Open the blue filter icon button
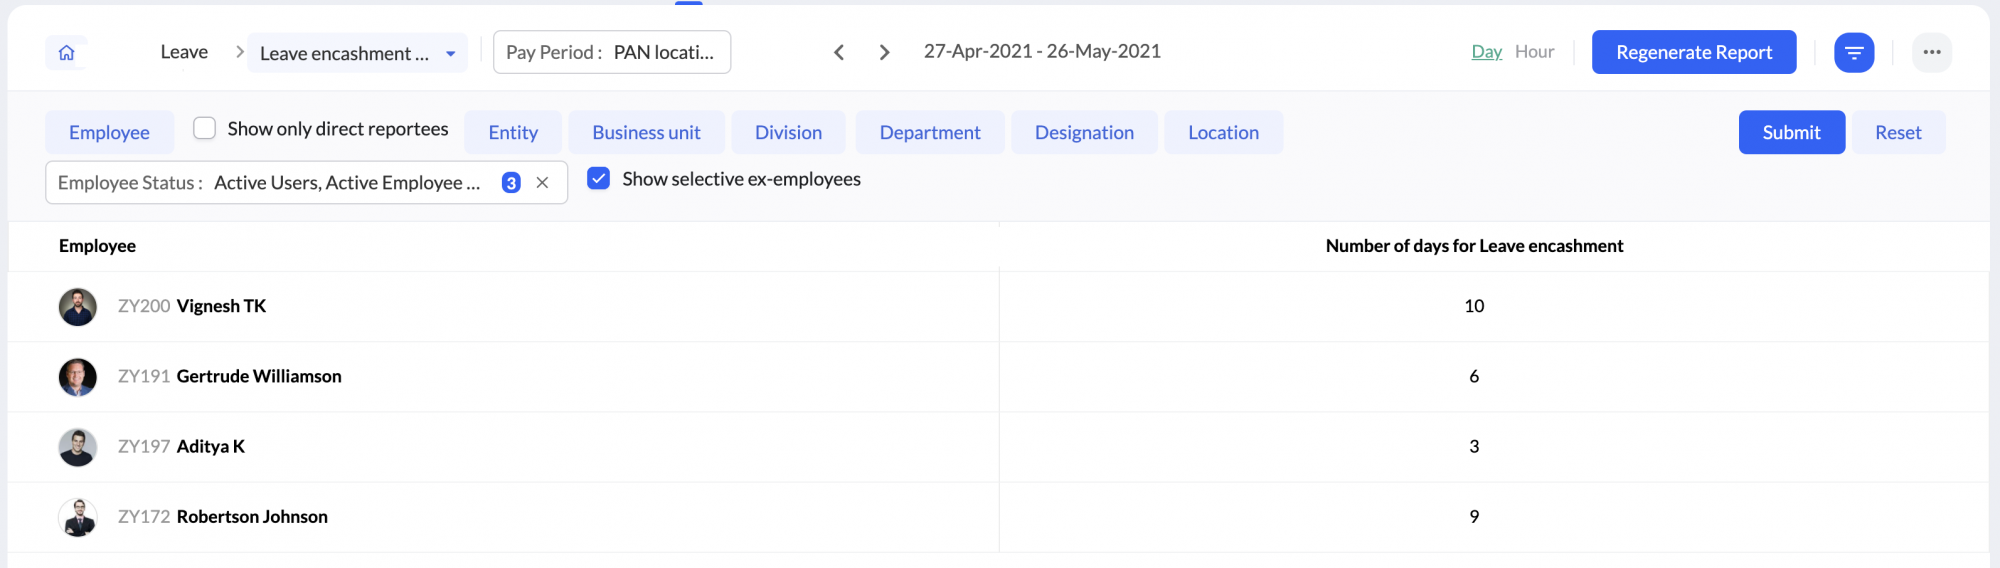Viewport: 2000px width, 568px height. click(1853, 53)
